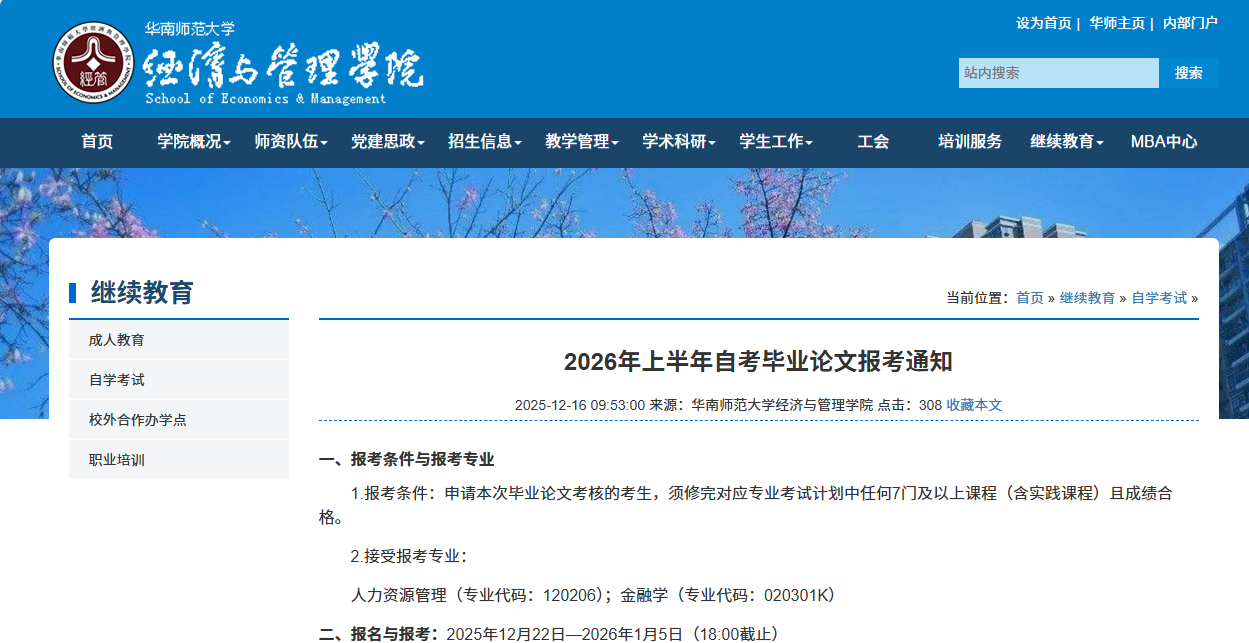Open the 内部门户 portal link
The width and height of the screenshot is (1249, 643).
1190,23
